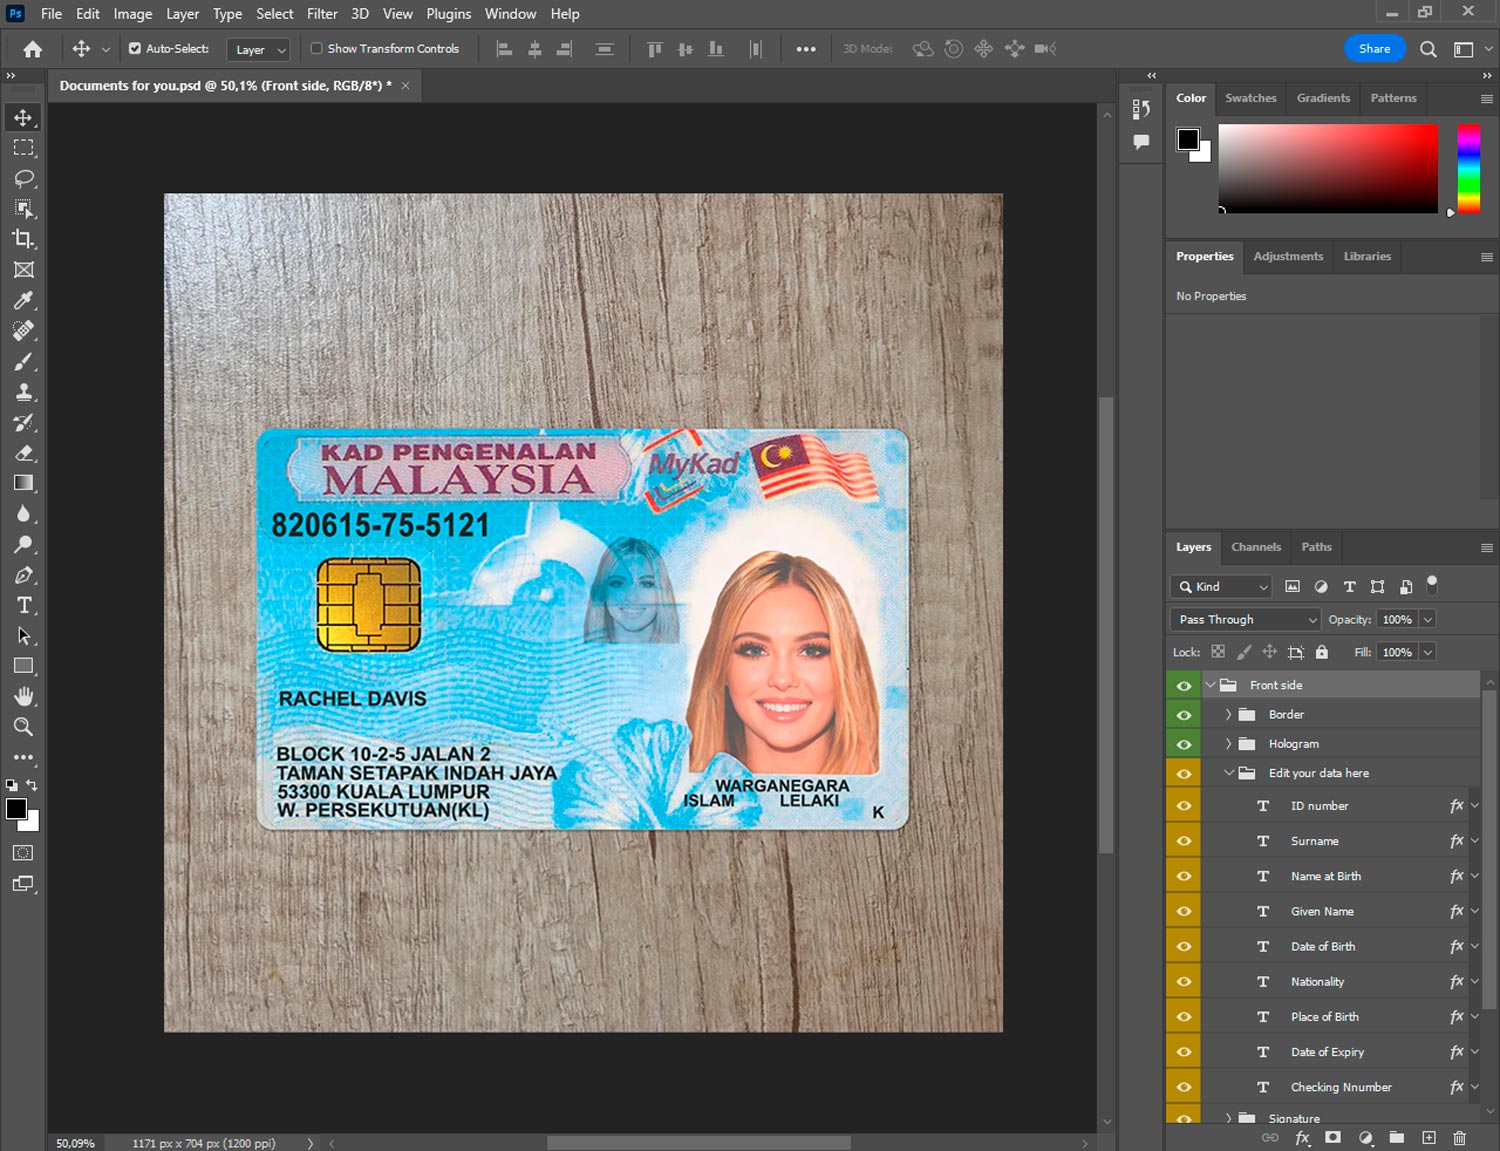This screenshot has height=1151, width=1500.
Task: Click the Hand tool
Action: click(x=24, y=696)
